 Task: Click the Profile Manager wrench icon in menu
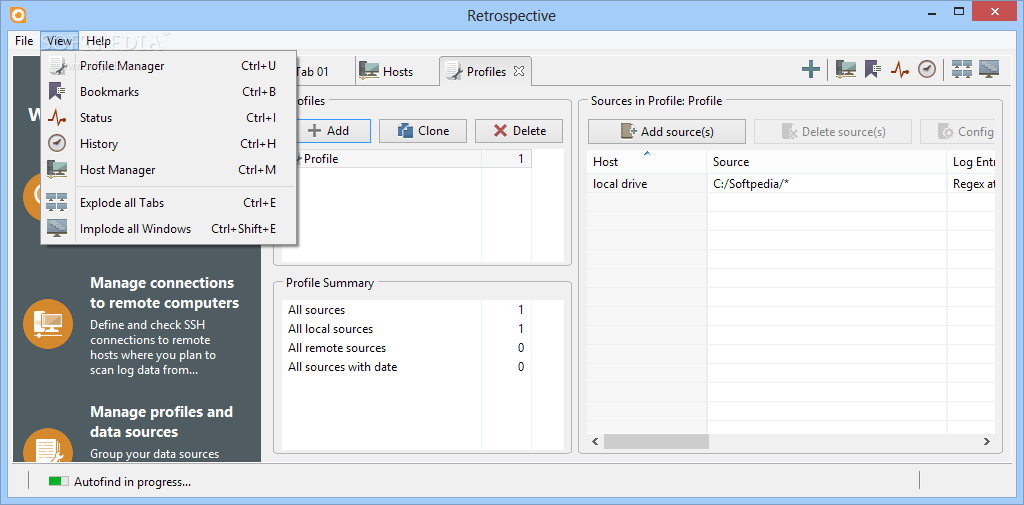[x=57, y=66]
